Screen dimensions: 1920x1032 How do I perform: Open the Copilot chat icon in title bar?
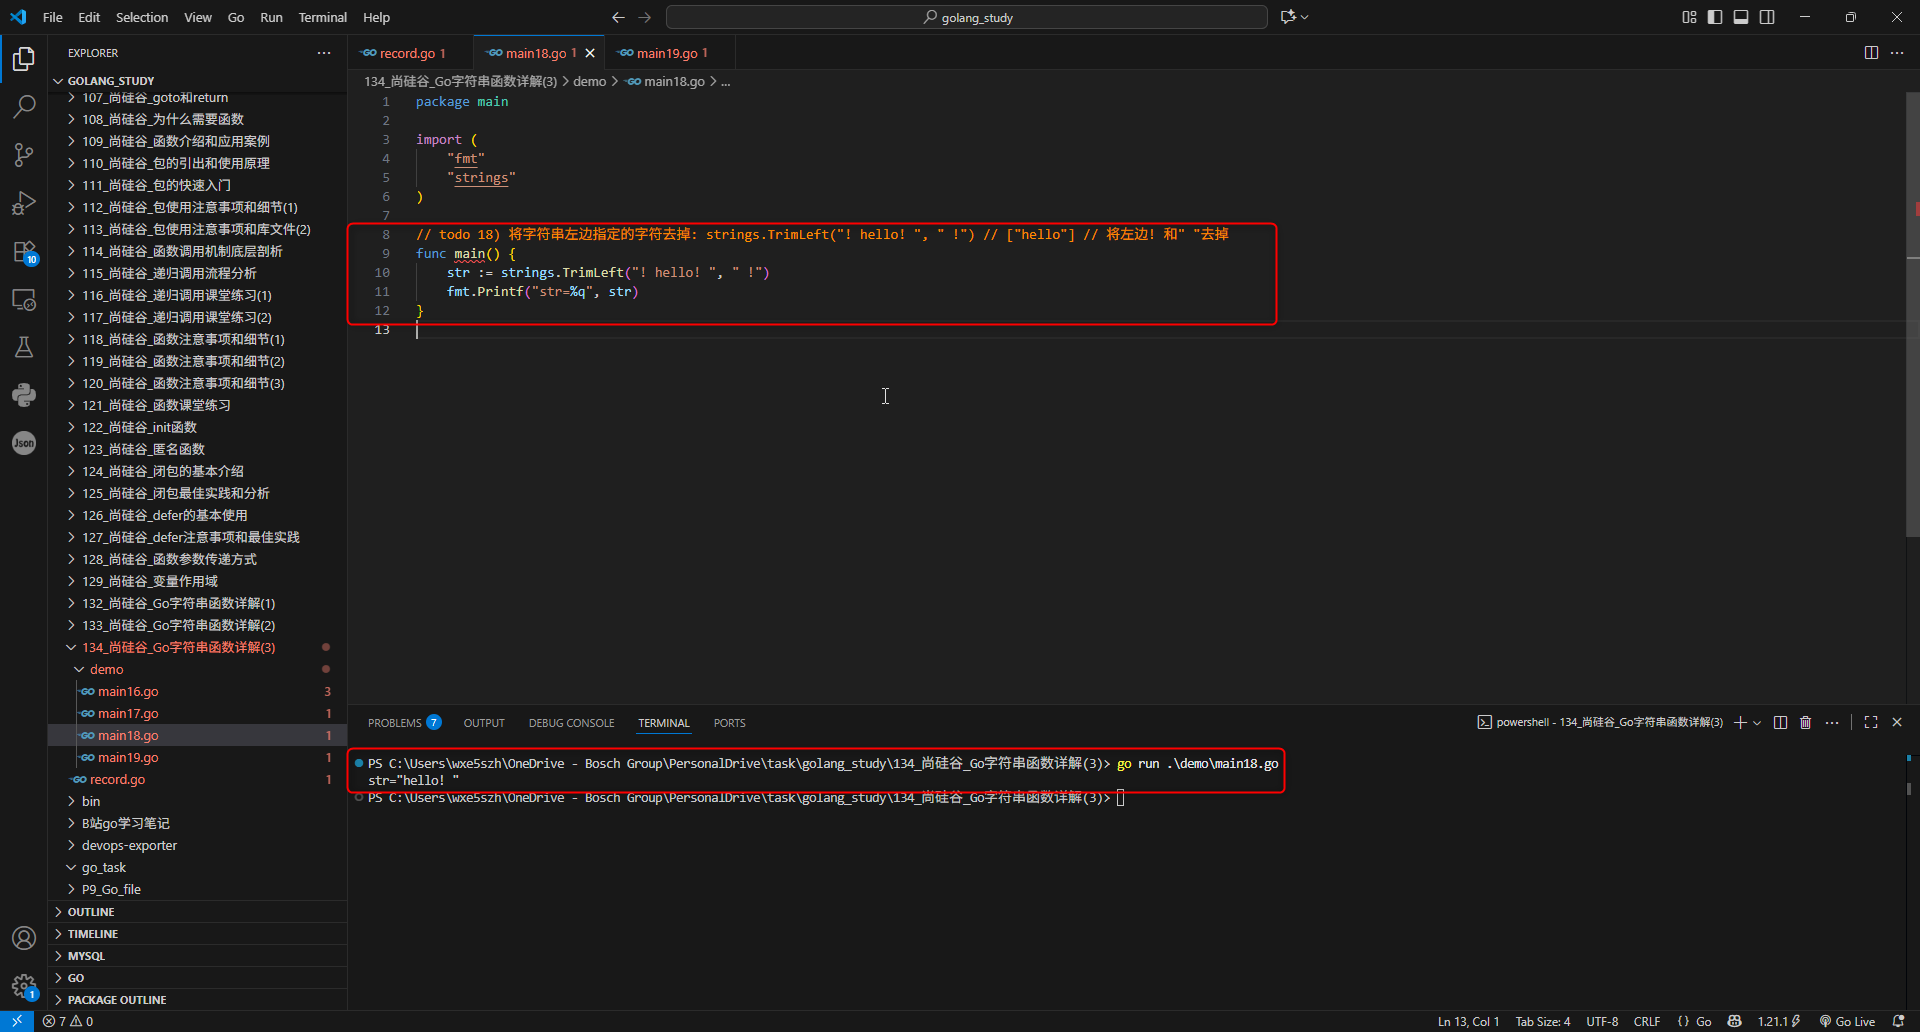tap(1288, 17)
